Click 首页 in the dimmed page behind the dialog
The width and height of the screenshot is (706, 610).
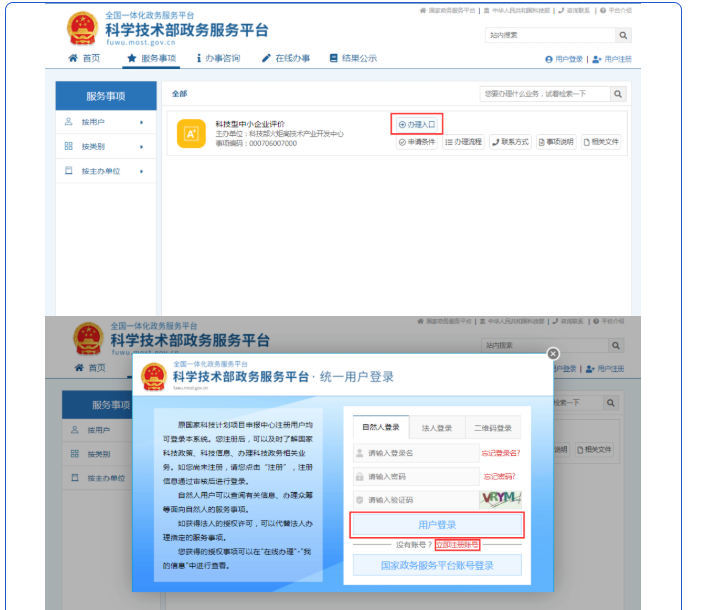(x=90, y=368)
